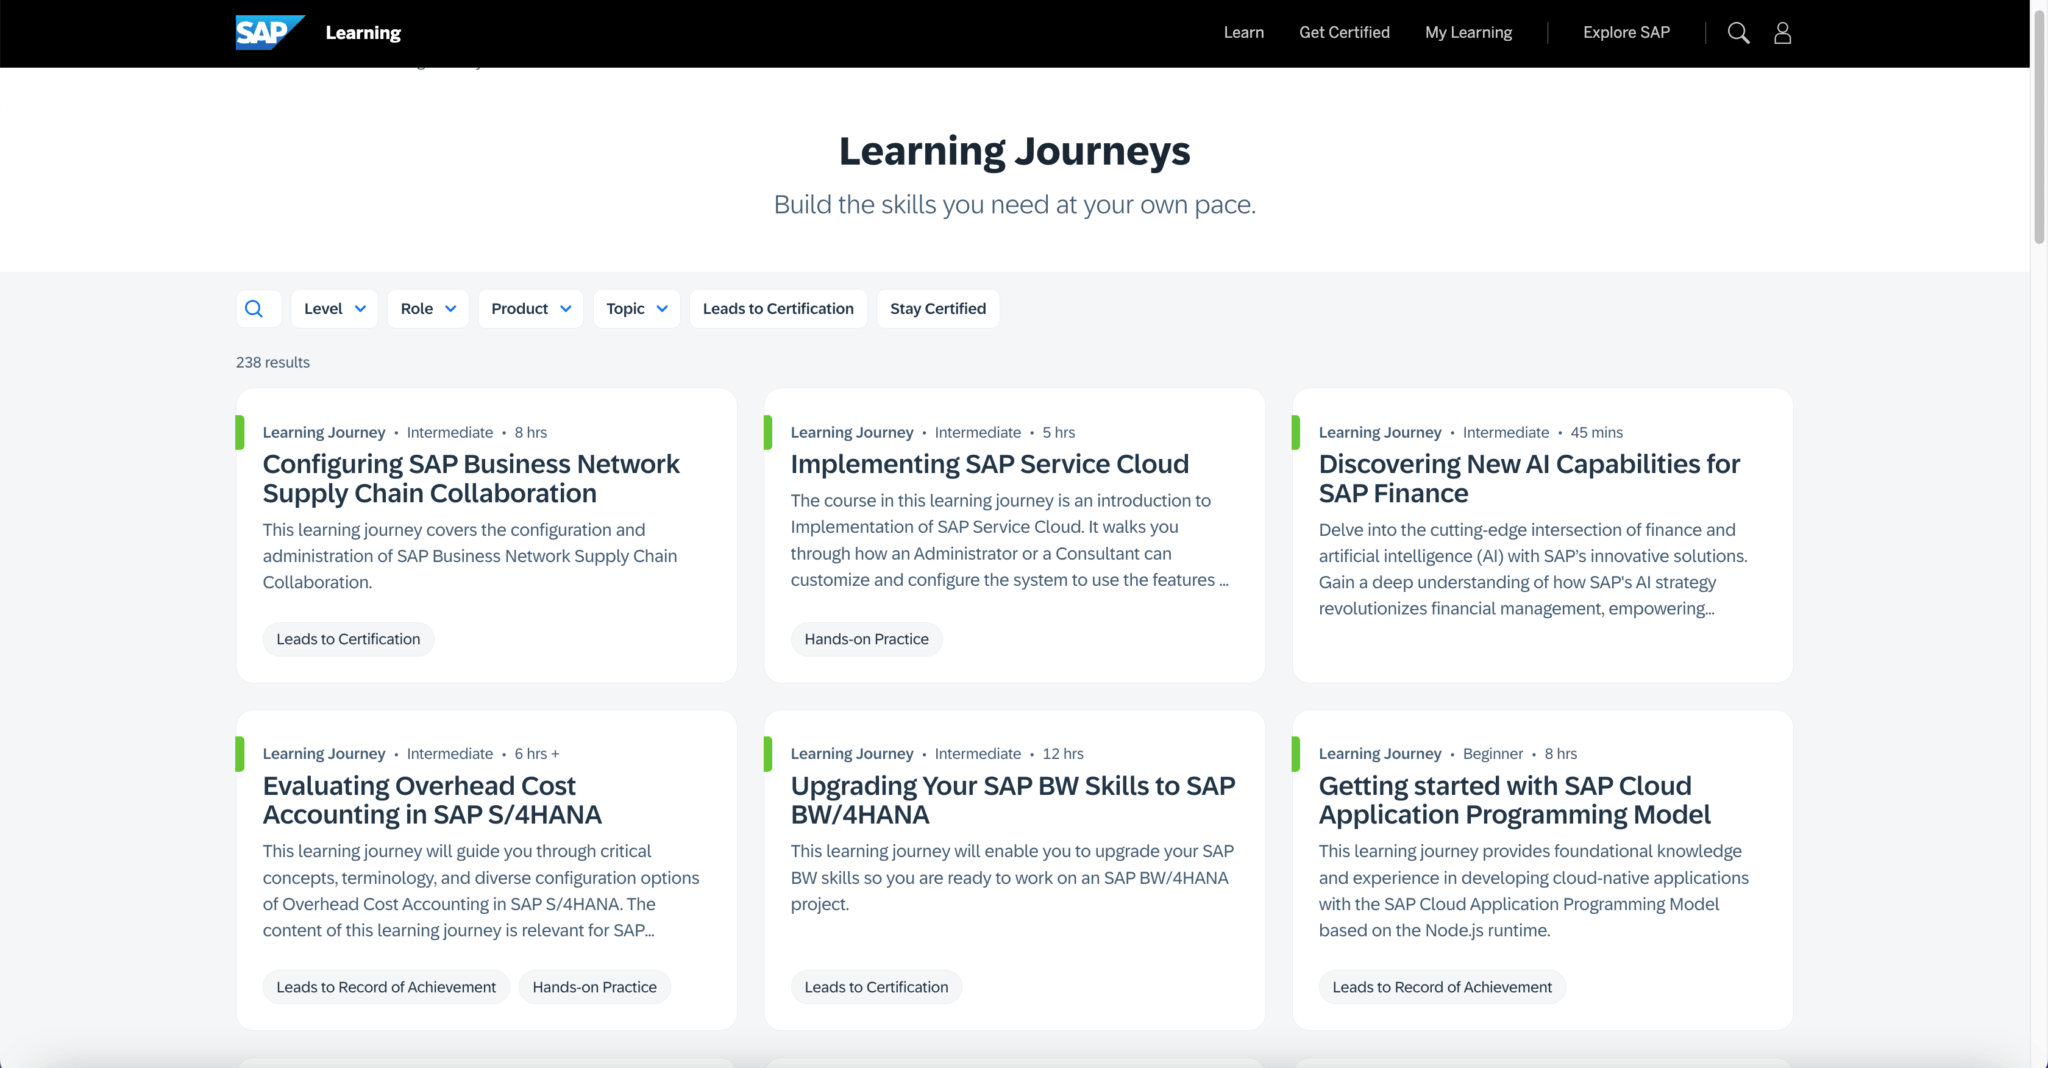Viewport: 2048px width, 1068px height.
Task: Click the user profile icon
Action: [1782, 32]
